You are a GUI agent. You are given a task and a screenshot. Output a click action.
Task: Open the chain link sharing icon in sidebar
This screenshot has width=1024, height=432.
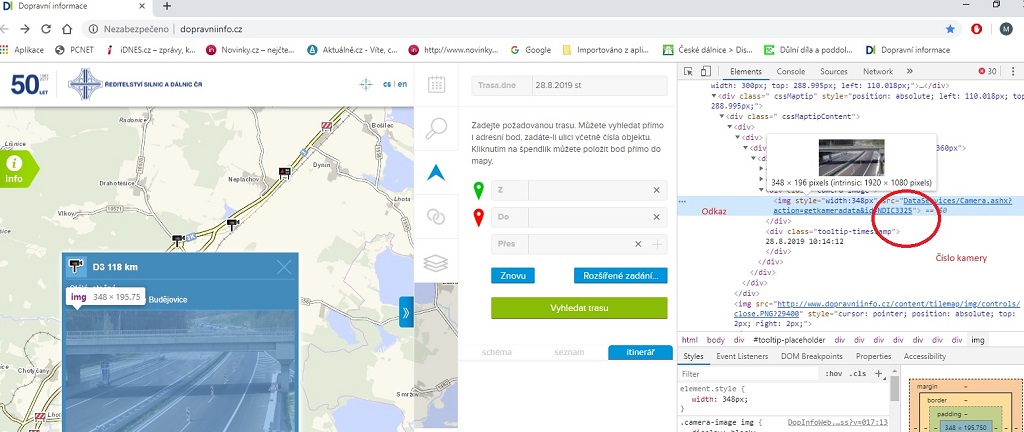436,217
